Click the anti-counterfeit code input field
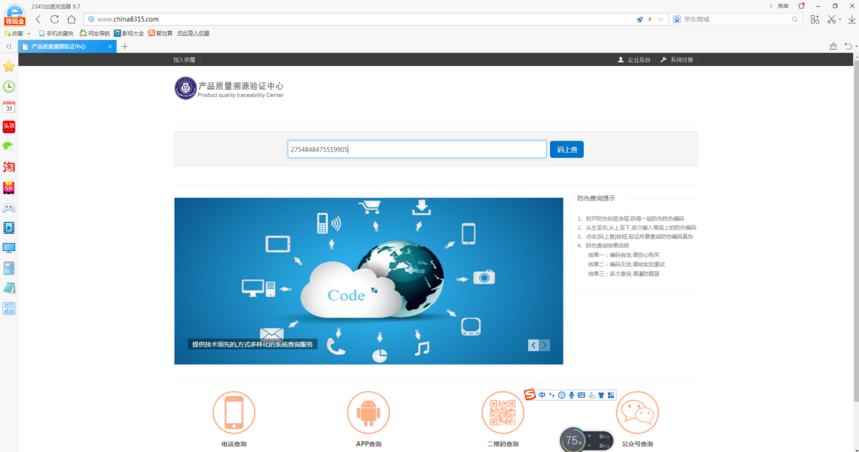The height and width of the screenshot is (452, 859). tap(416, 149)
